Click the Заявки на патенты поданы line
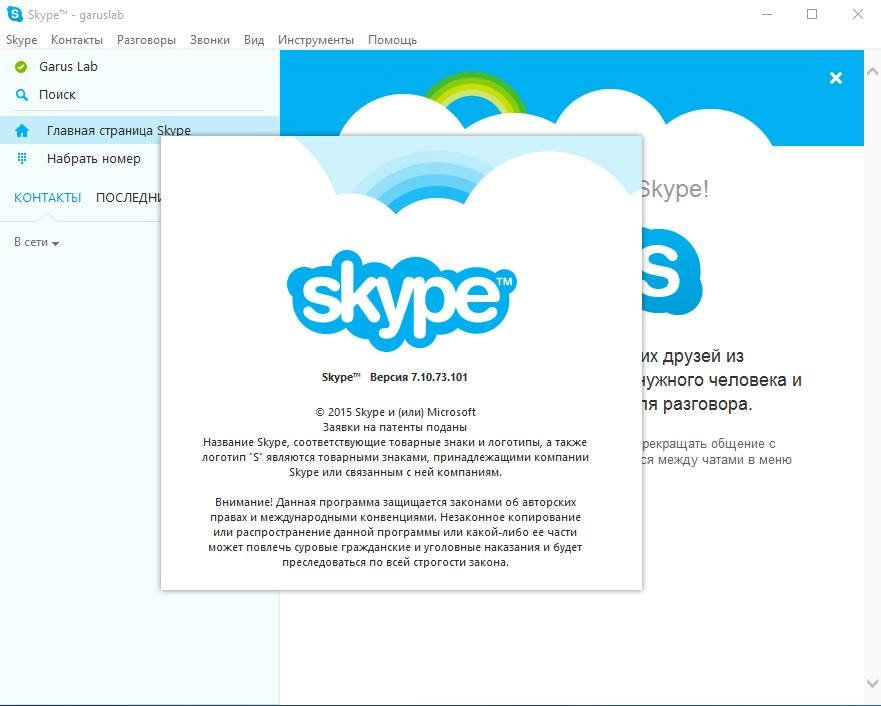 tap(395, 427)
